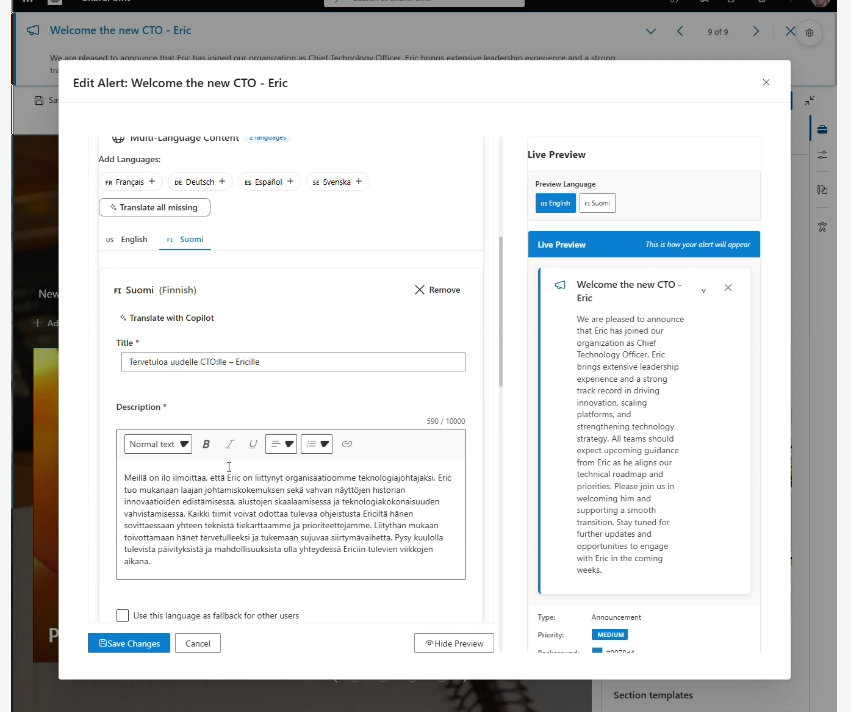Open the Normal text style dropdown

pyautogui.click(x=158, y=444)
